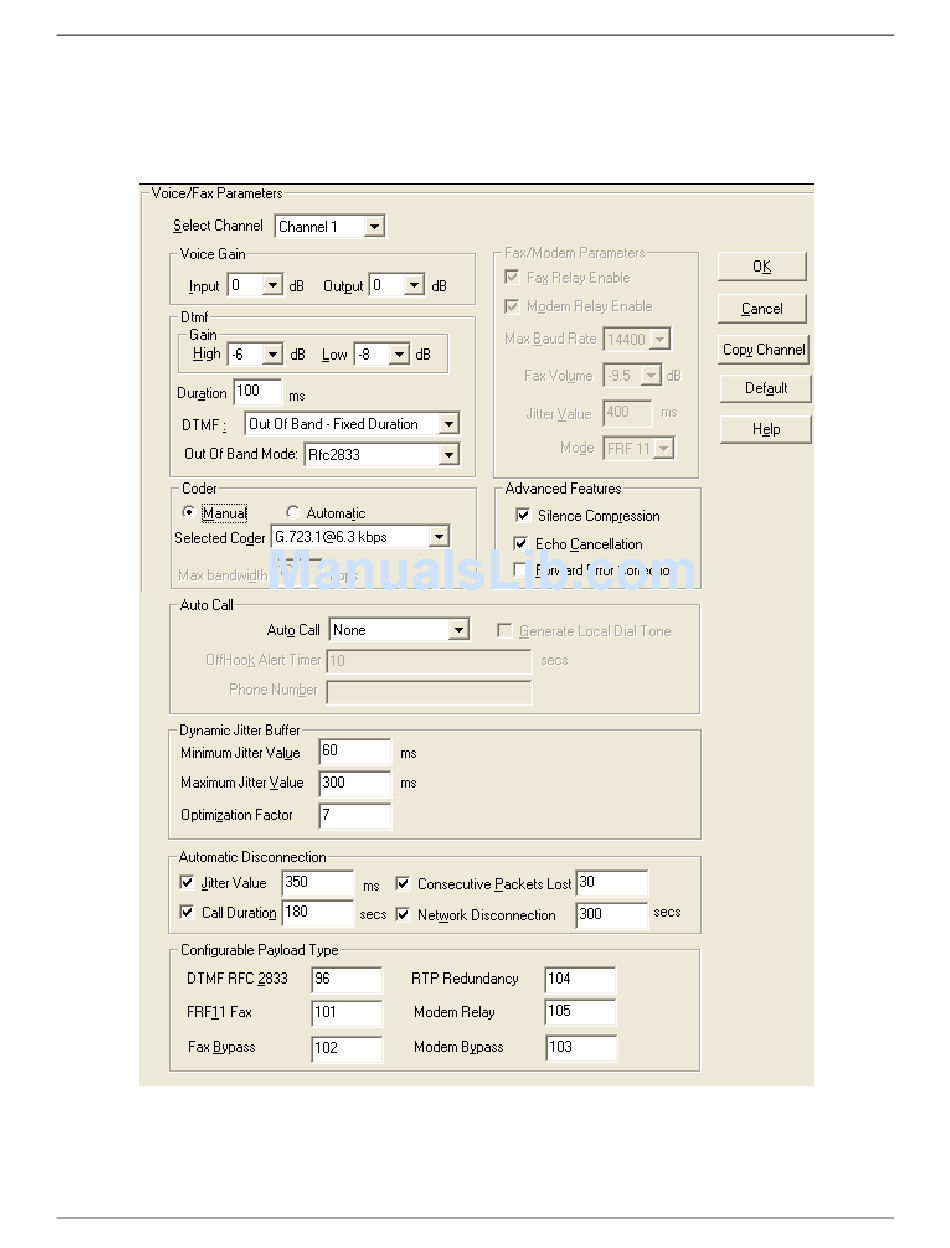Click the Phone Number field
Screen dimensions: 950x1248
429,691
